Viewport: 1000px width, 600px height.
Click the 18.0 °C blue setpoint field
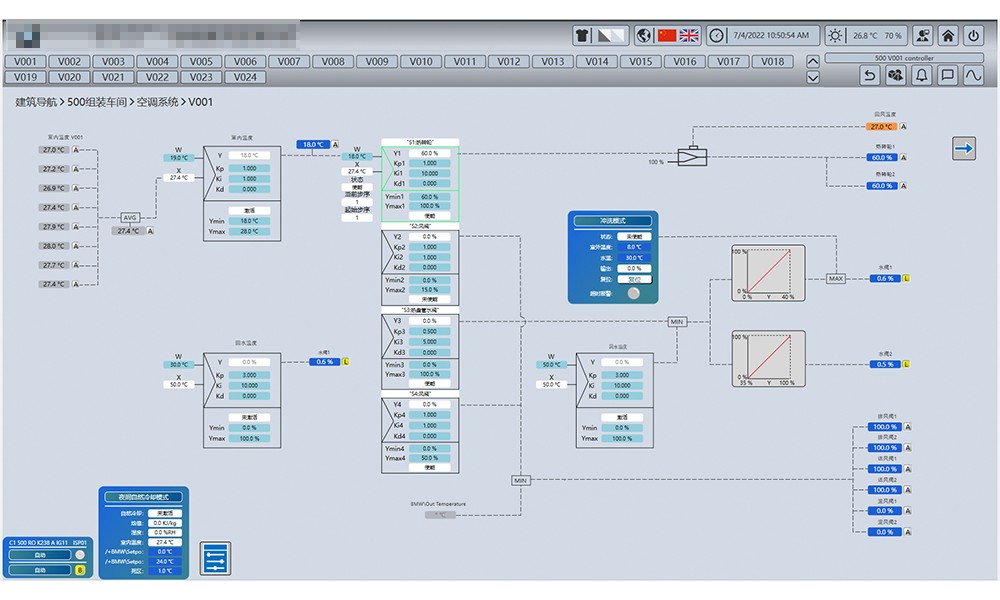(x=312, y=145)
